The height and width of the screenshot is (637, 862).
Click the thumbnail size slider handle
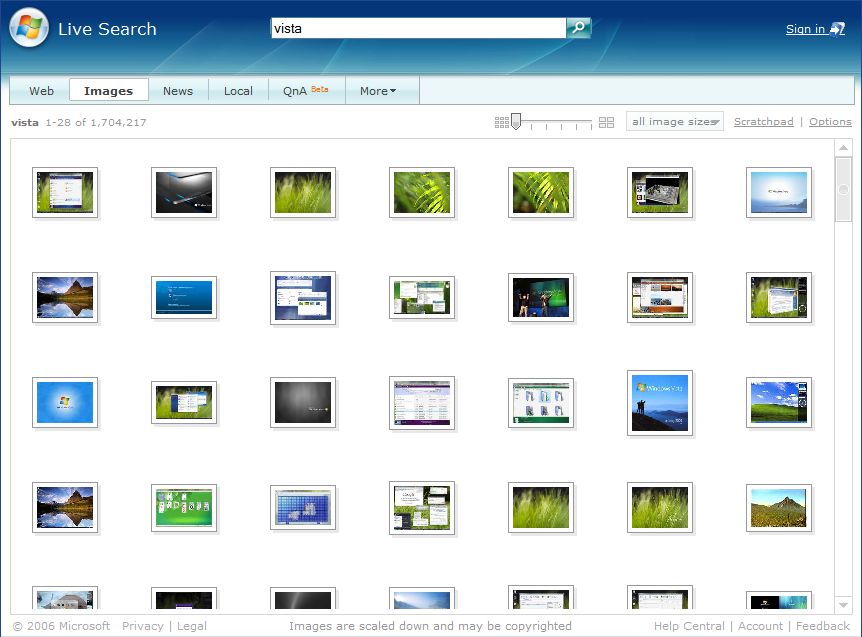(516, 121)
